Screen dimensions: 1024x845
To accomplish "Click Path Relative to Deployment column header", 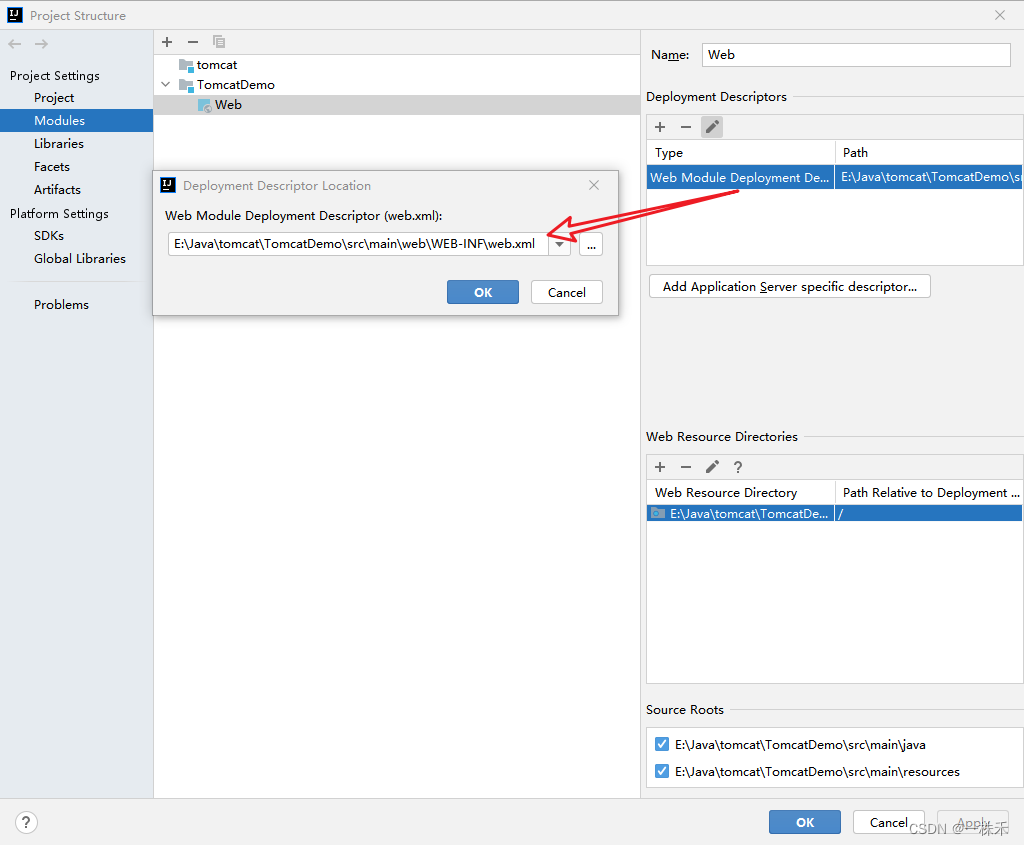I will [929, 492].
